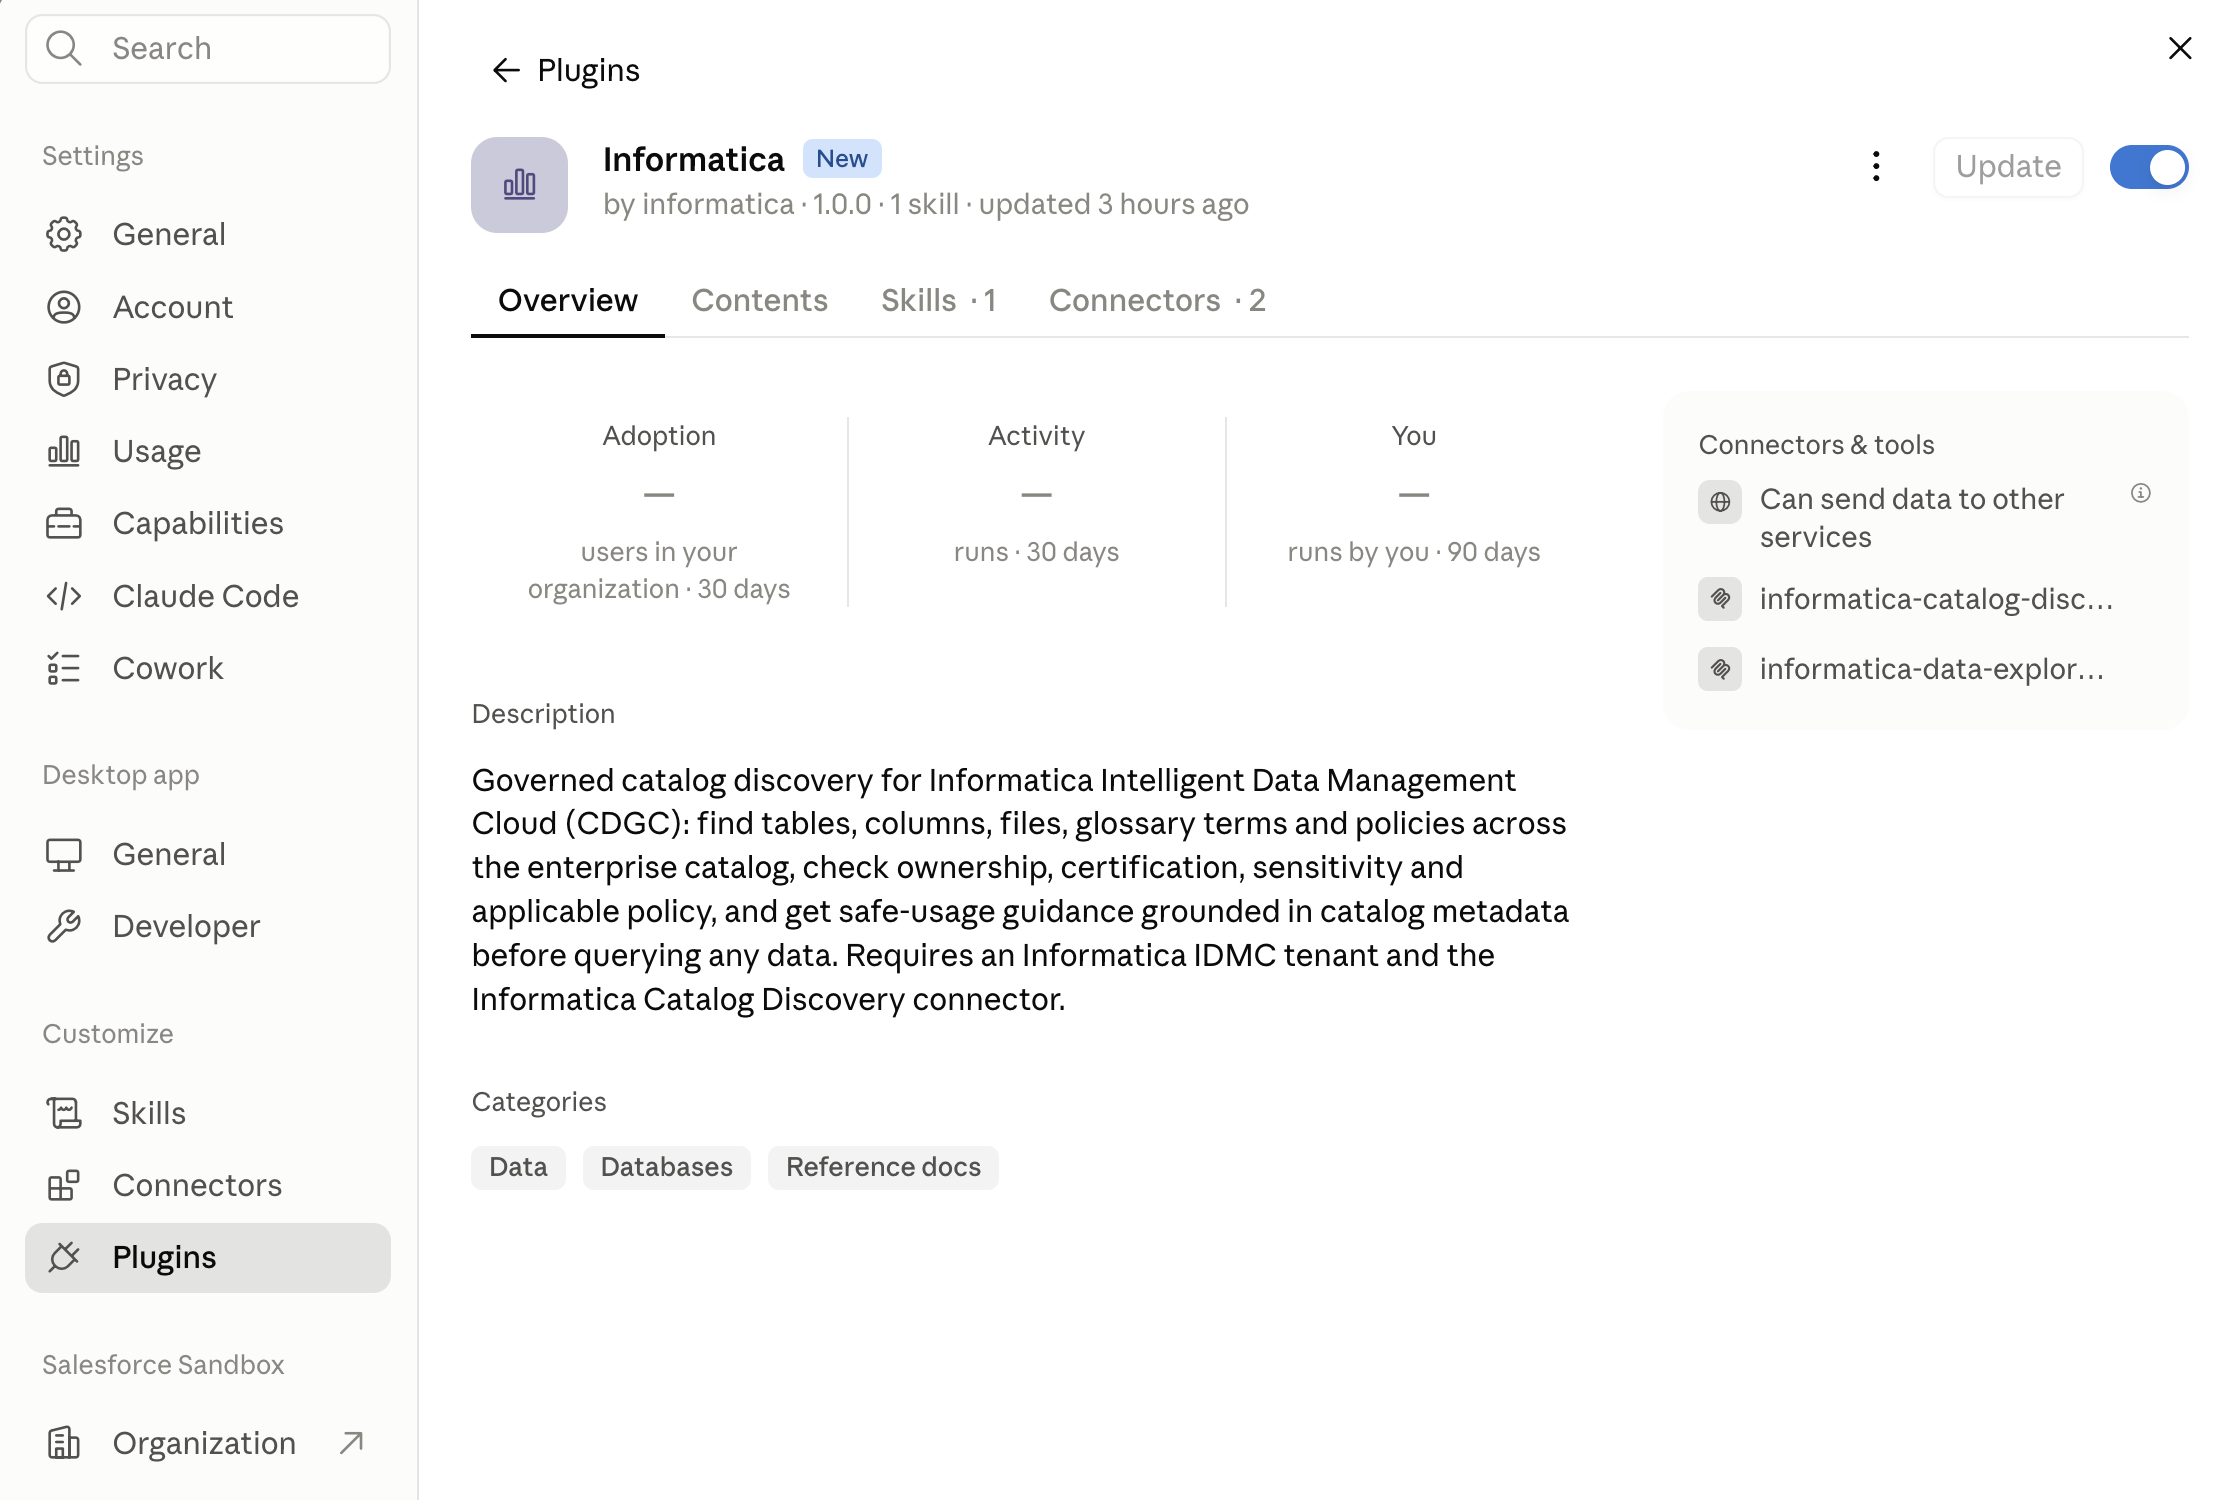The height and width of the screenshot is (1500, 2226).
Task: Open Skills scroll icon
Action: (x=64, y=1113)
